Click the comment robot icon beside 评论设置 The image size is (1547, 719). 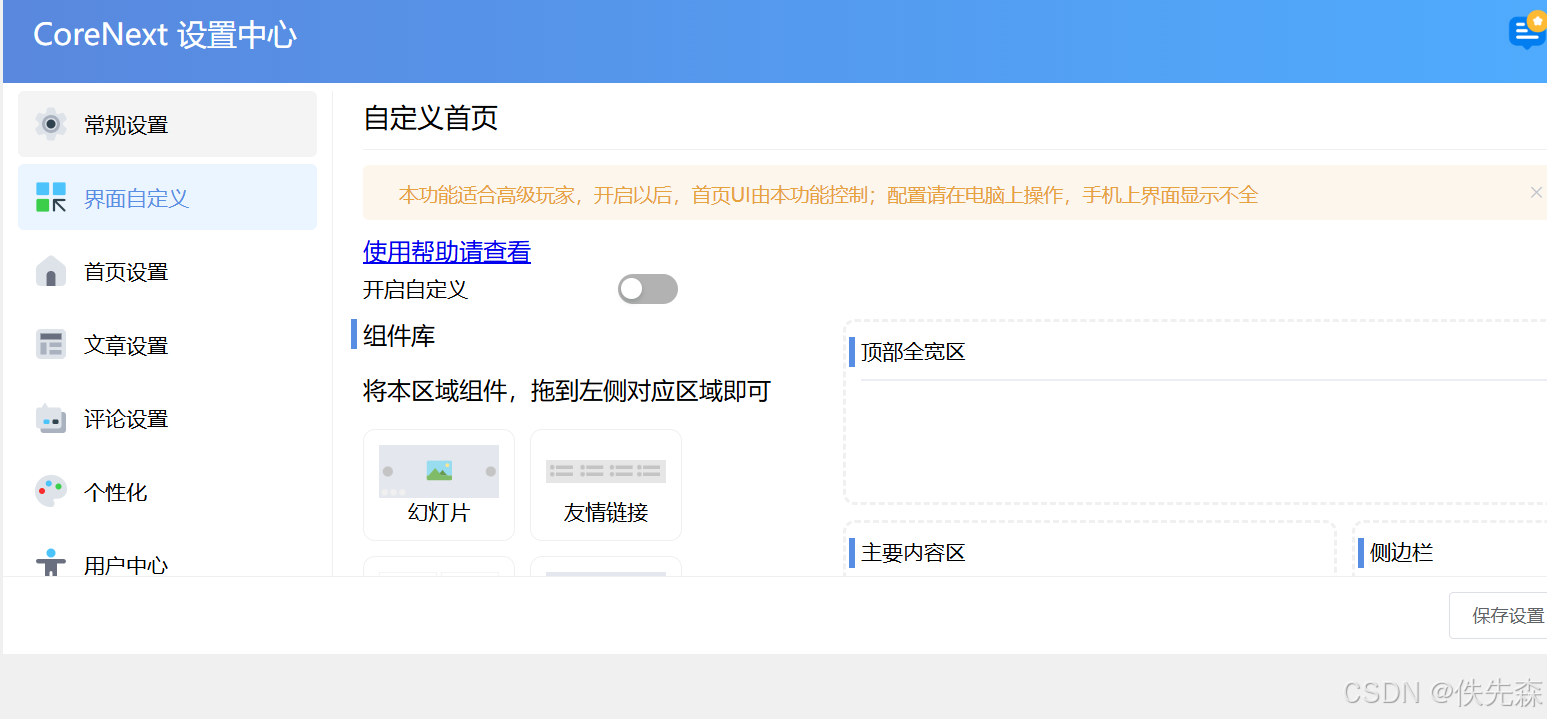(51, 418)
